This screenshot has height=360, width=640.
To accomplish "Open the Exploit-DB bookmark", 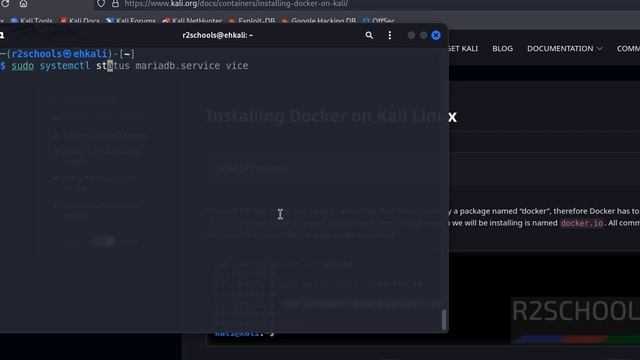I will tap(252, 21).
